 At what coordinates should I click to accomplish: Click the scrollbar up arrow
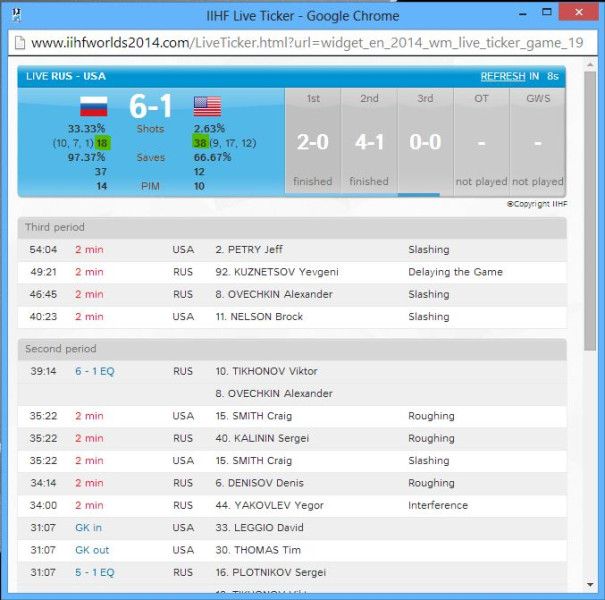coord(590,65)
